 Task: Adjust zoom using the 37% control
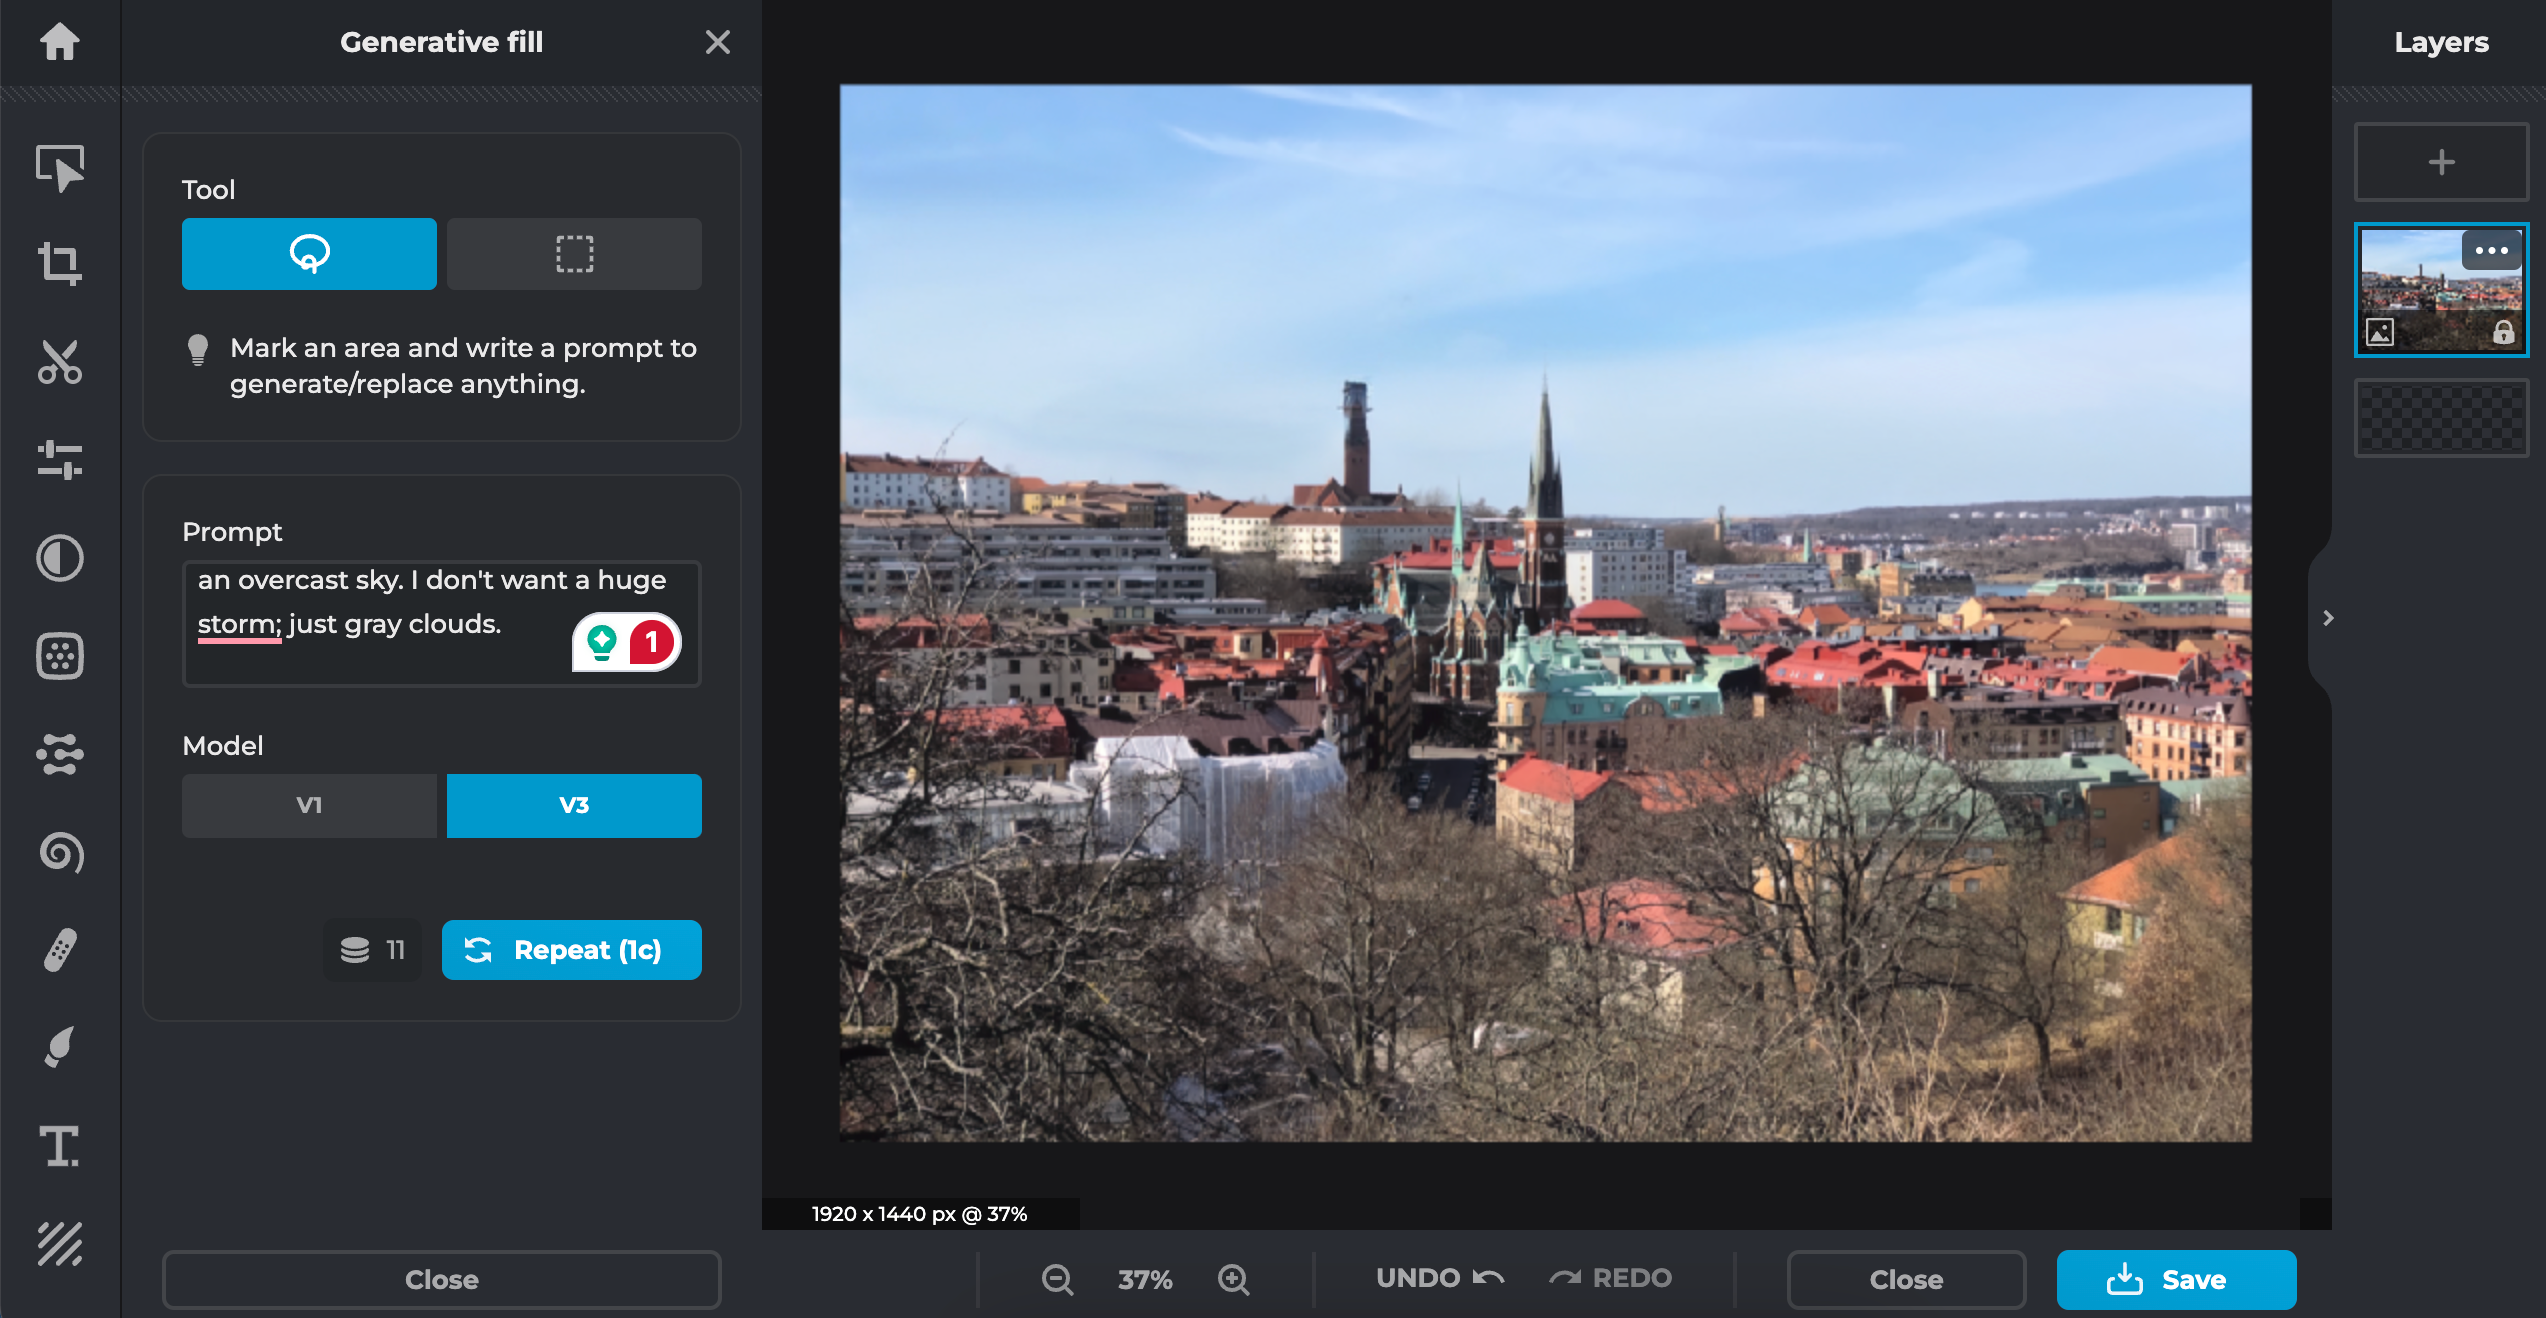pyautogui.click(x=1144, y=1278)
